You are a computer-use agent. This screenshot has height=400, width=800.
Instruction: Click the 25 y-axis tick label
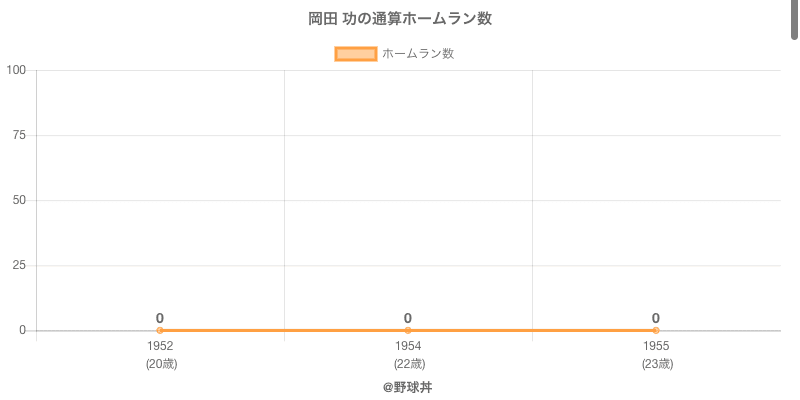[19, 265]
